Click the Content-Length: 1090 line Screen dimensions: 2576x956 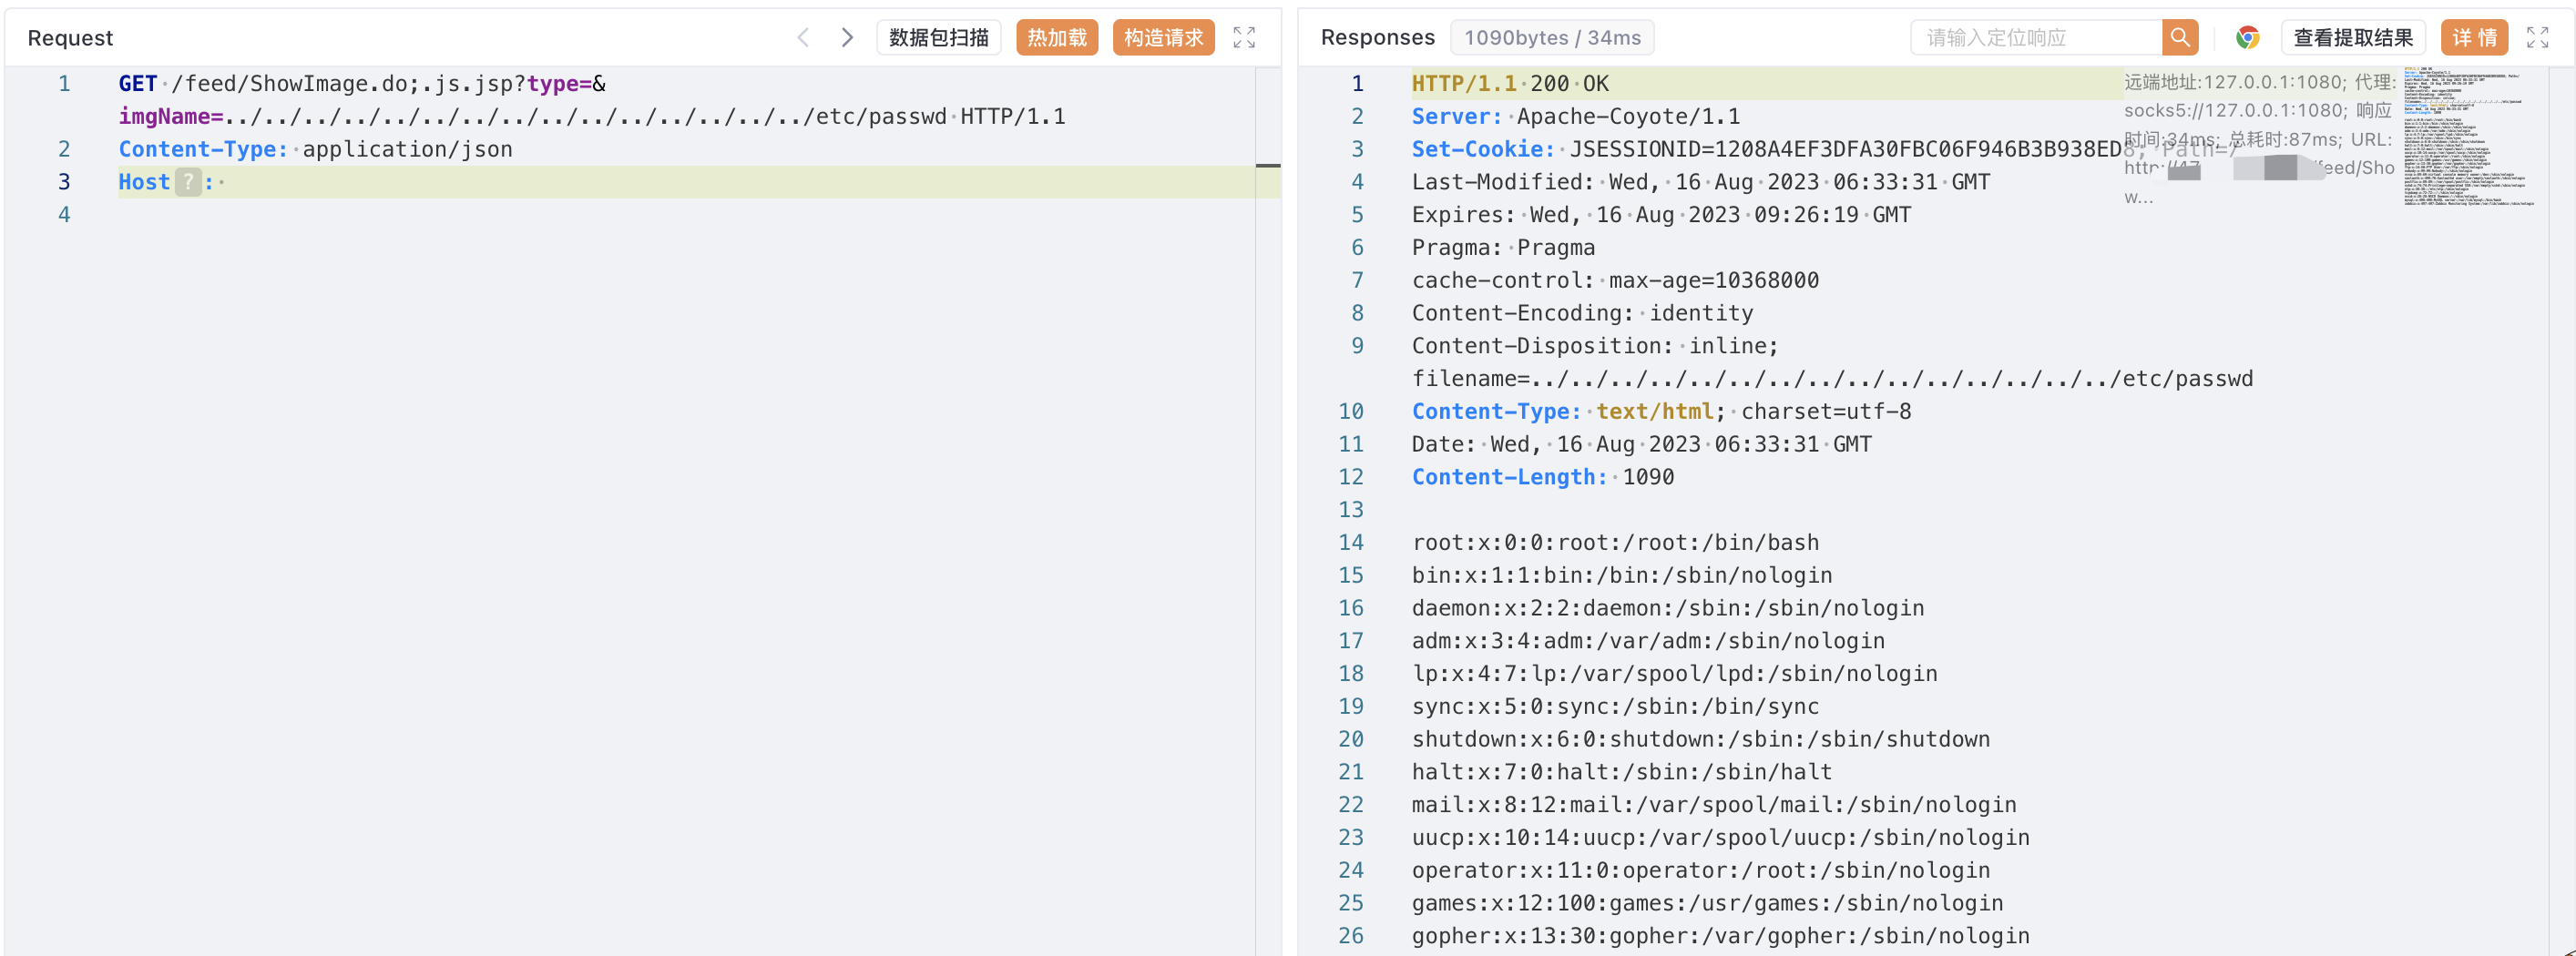[1543, 478]
